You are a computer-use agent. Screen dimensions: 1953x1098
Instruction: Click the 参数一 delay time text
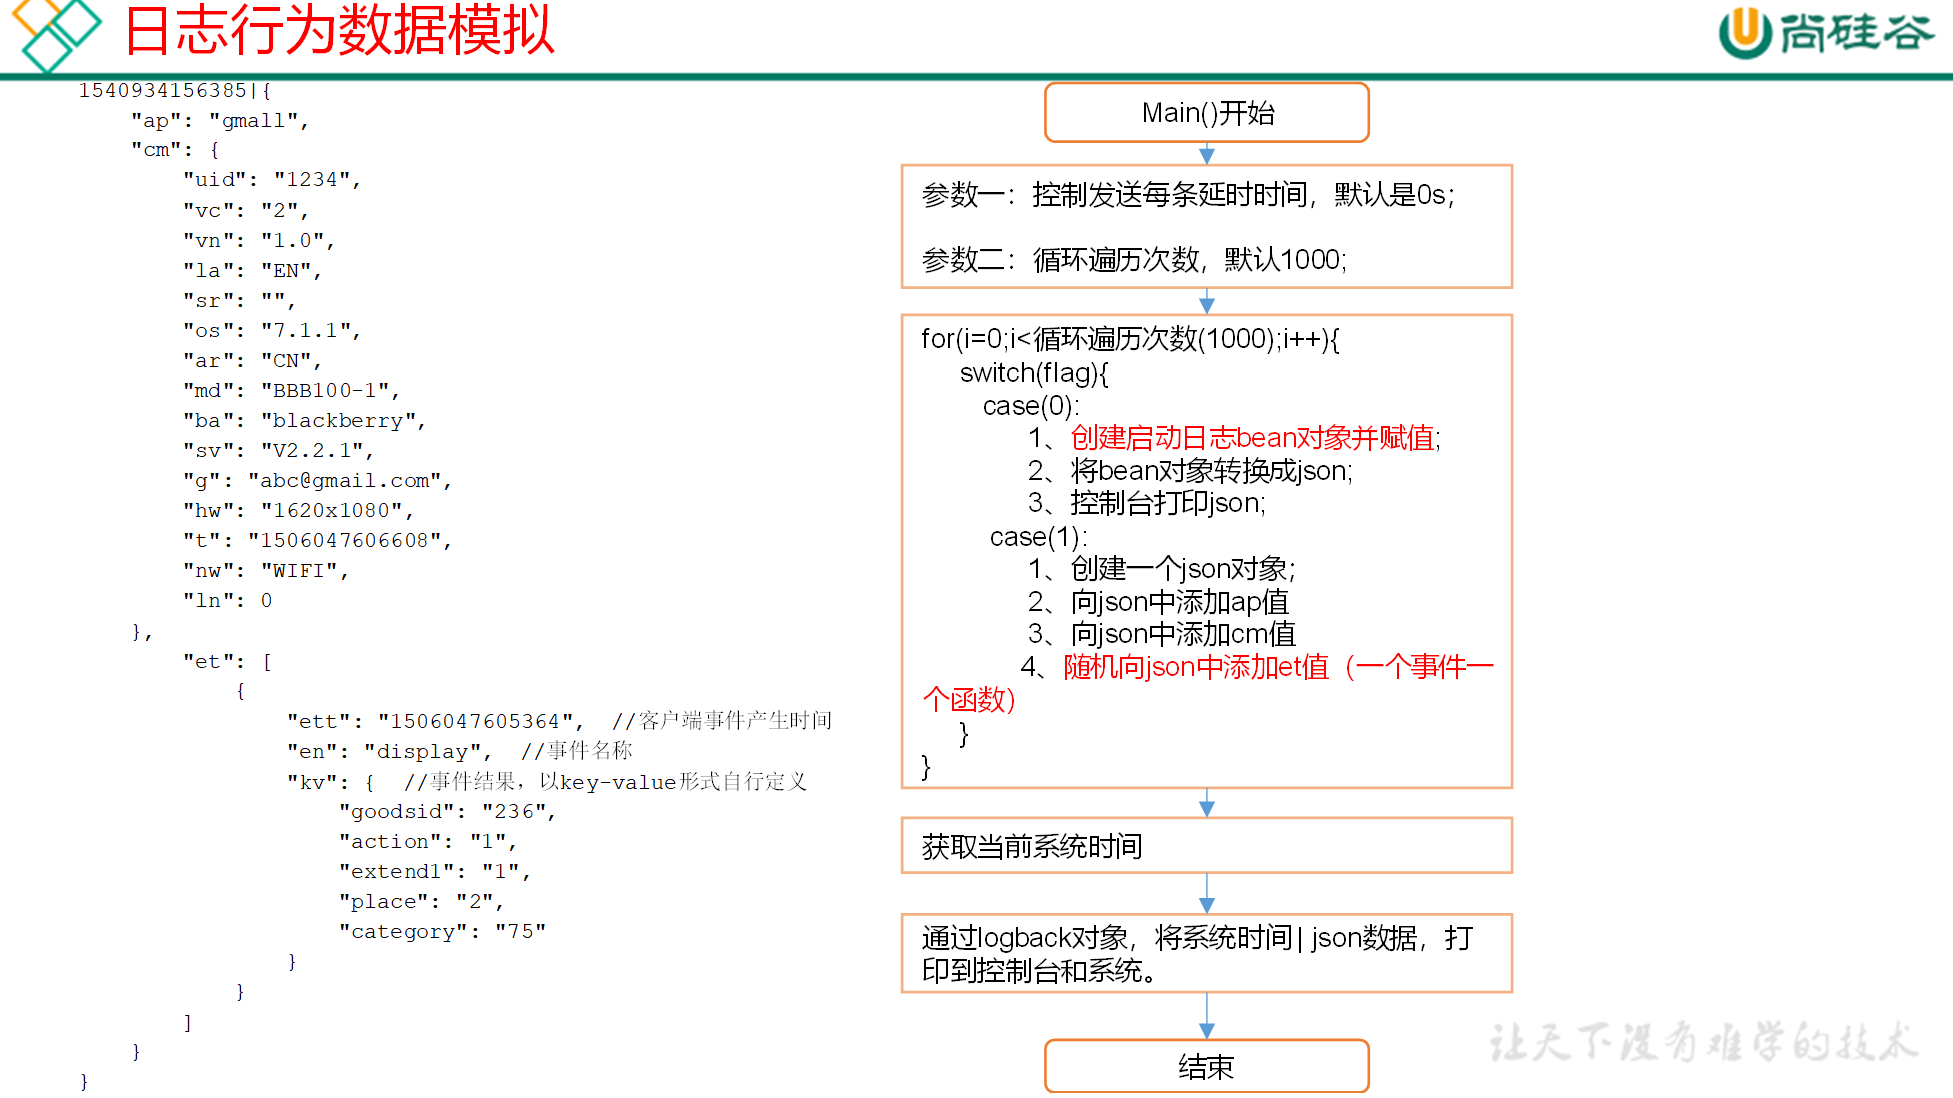[1187, 195]
